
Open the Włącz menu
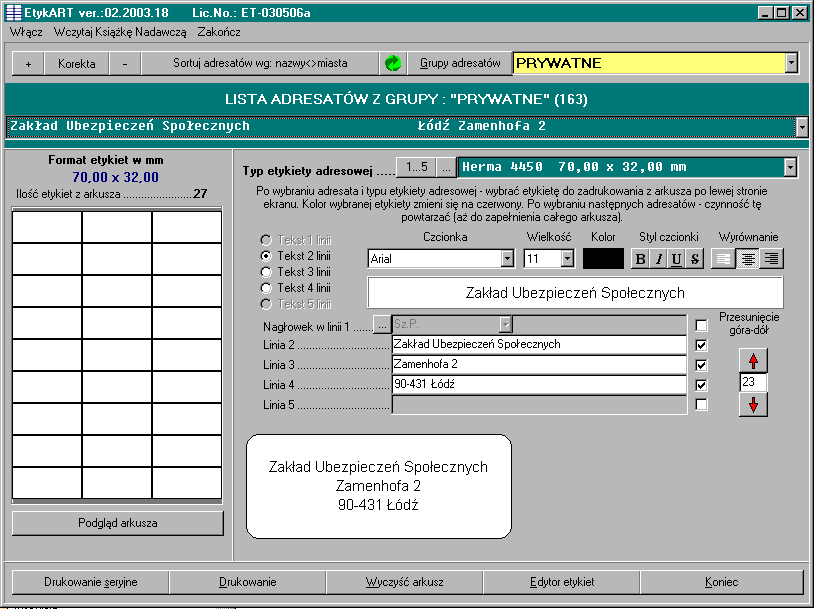click(26, 32)
